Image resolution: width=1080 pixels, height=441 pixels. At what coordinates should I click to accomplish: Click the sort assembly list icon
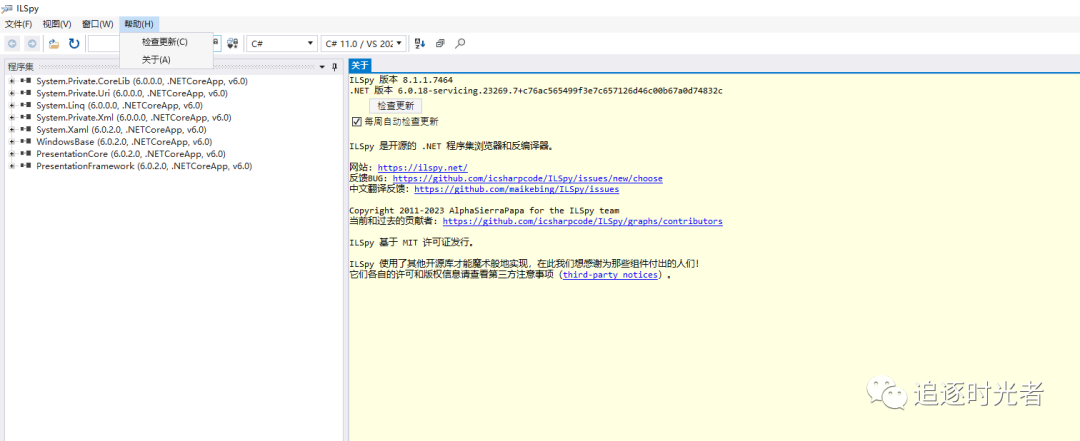tap(420, 44)
